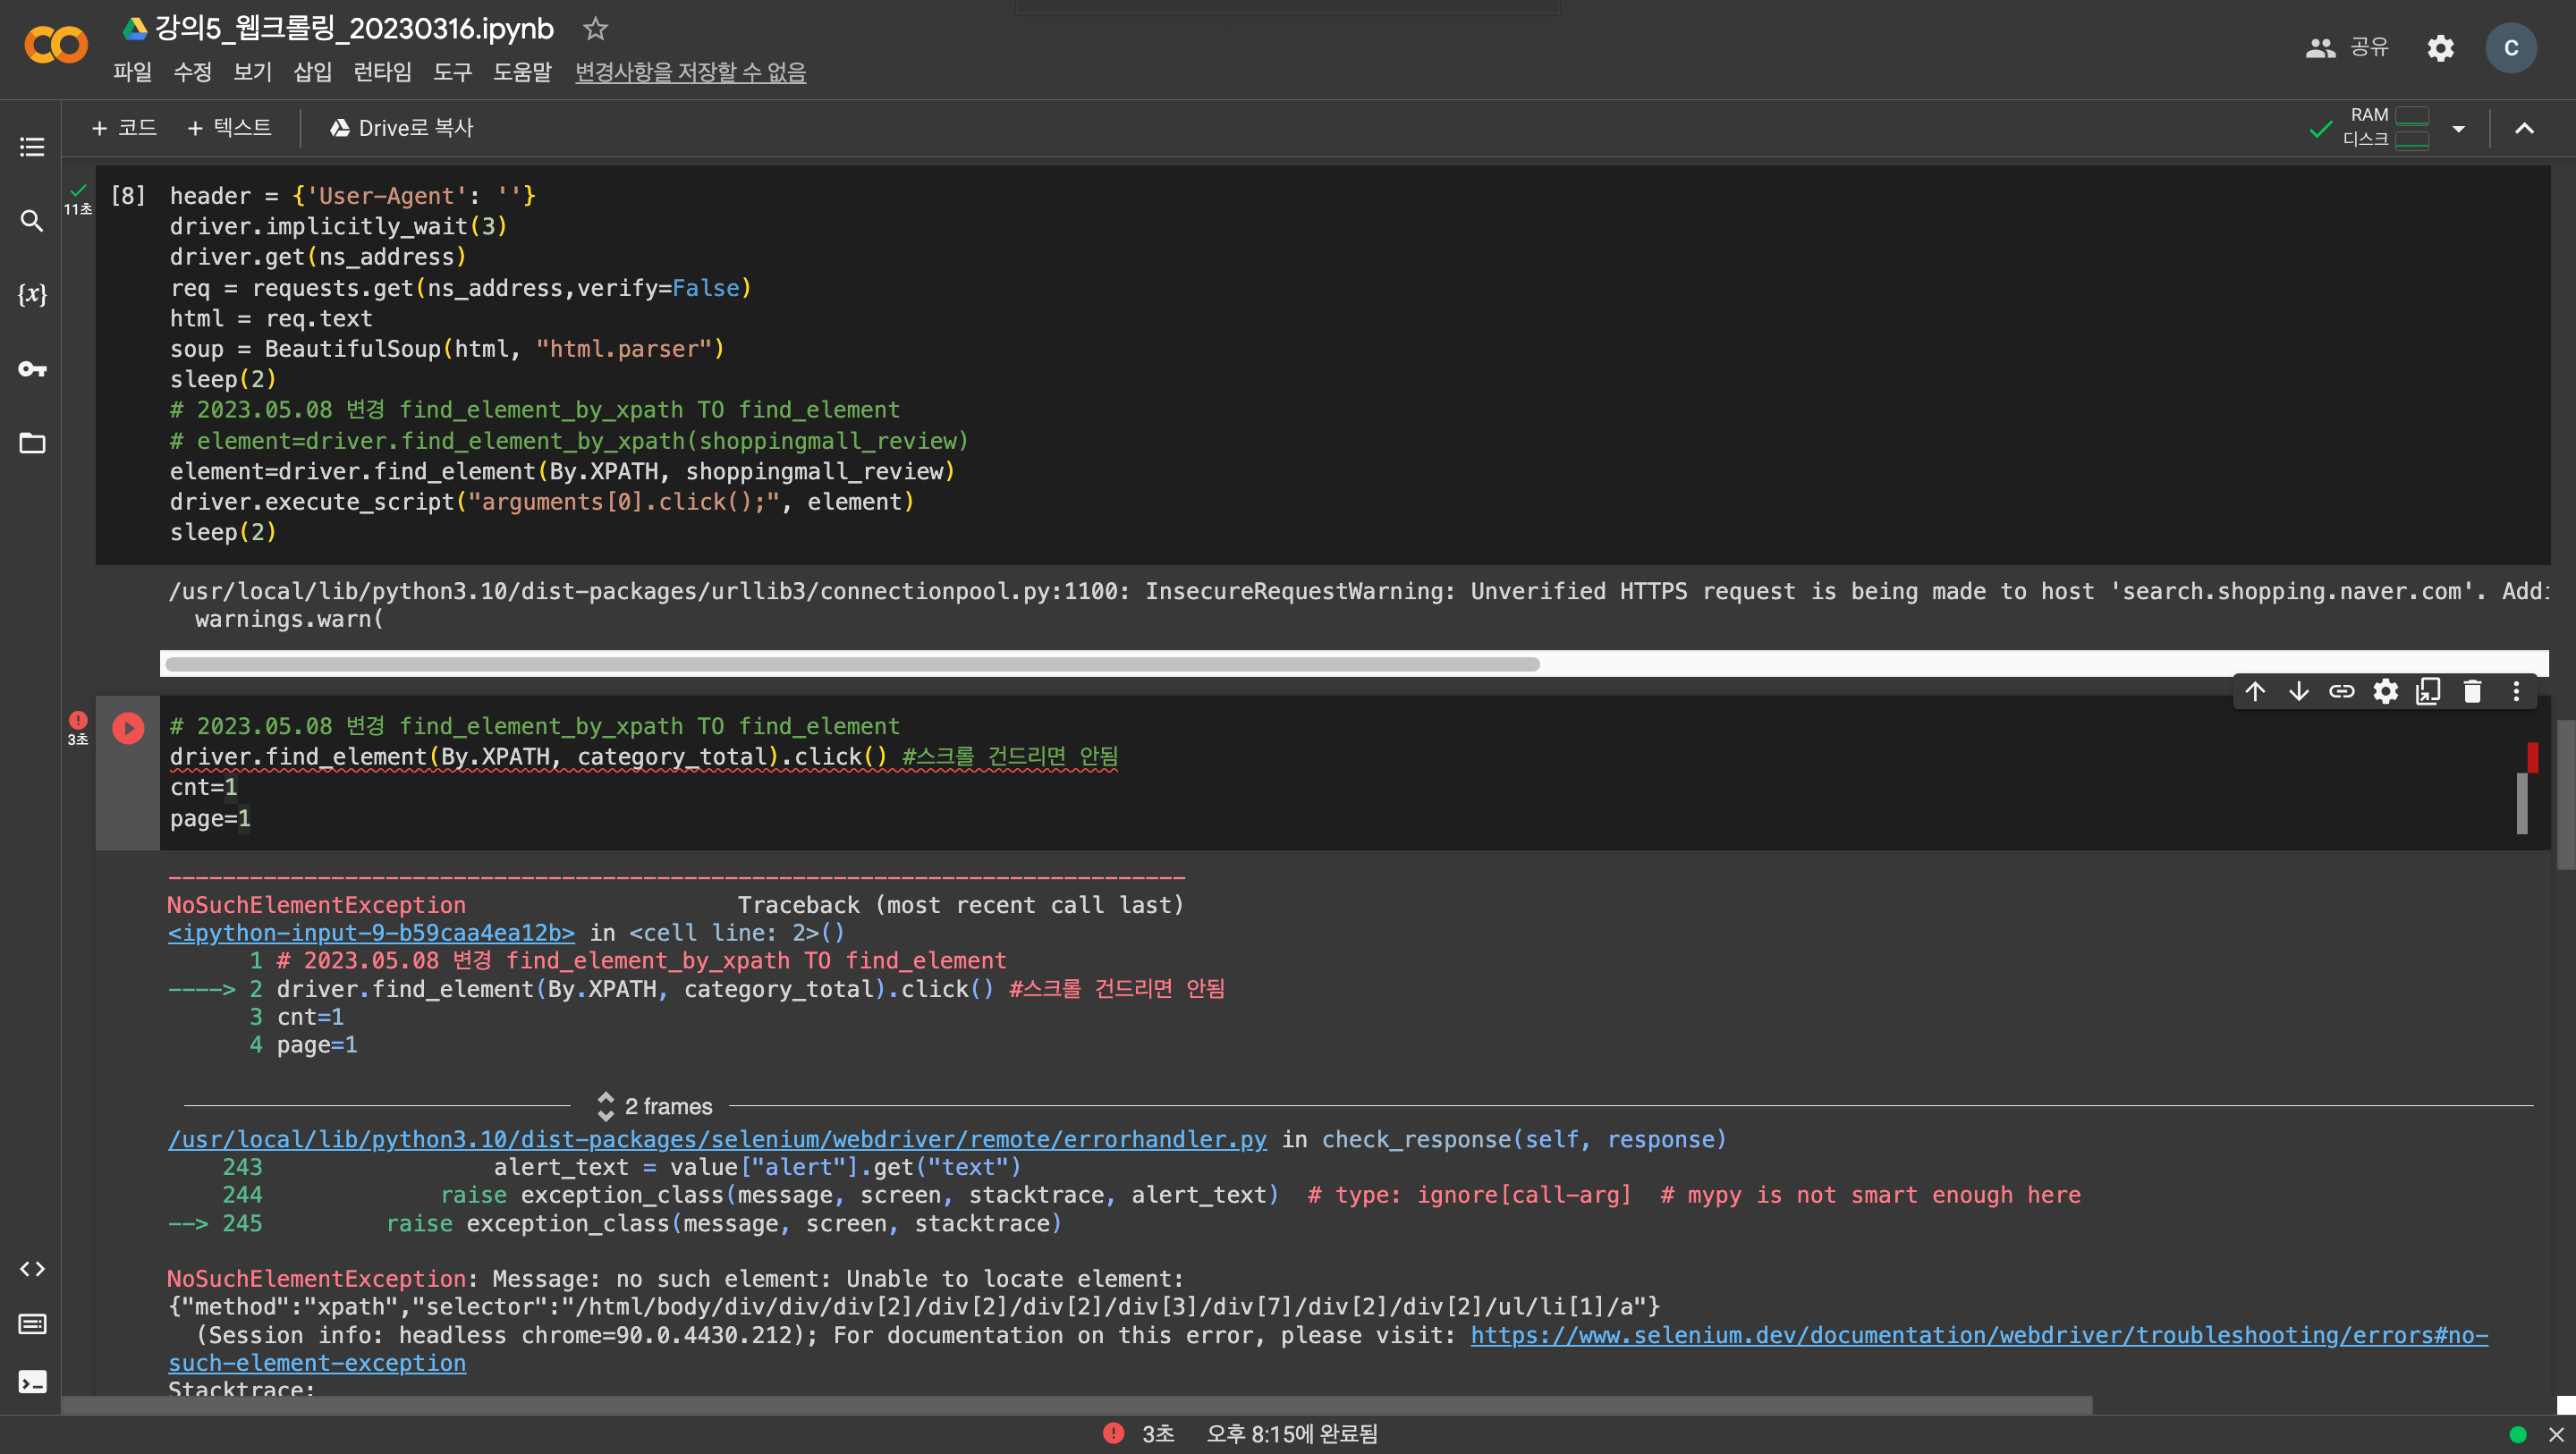Open the terminal panel icon

pos(32,1382)
